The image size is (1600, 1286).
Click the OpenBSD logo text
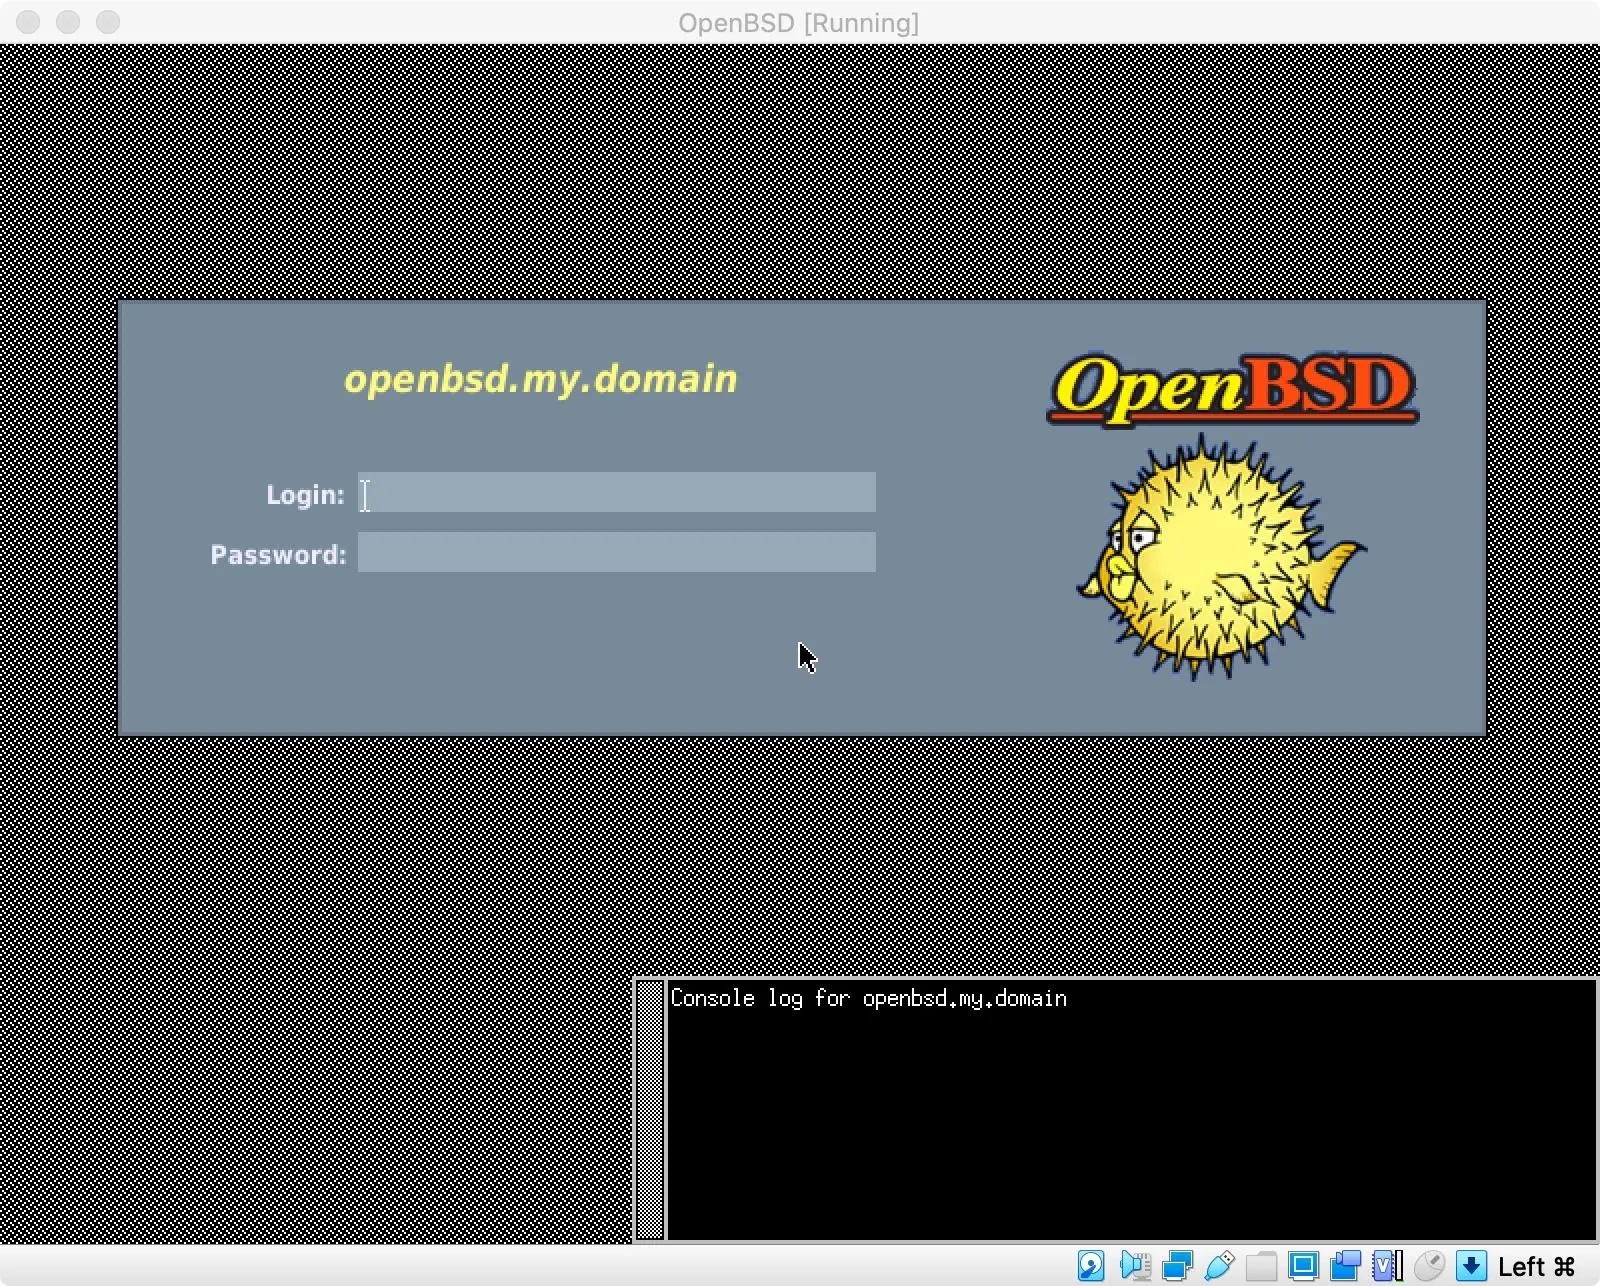(x=1232, y=388)
